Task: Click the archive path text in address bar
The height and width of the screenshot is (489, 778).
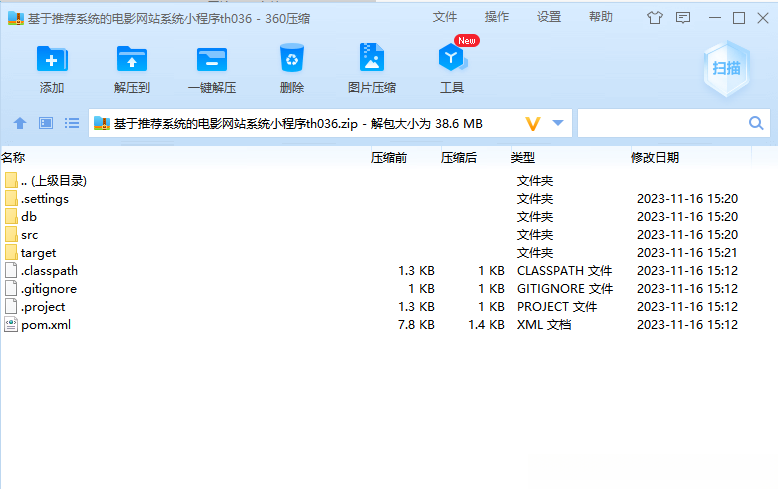Action: tap(298, 123)
